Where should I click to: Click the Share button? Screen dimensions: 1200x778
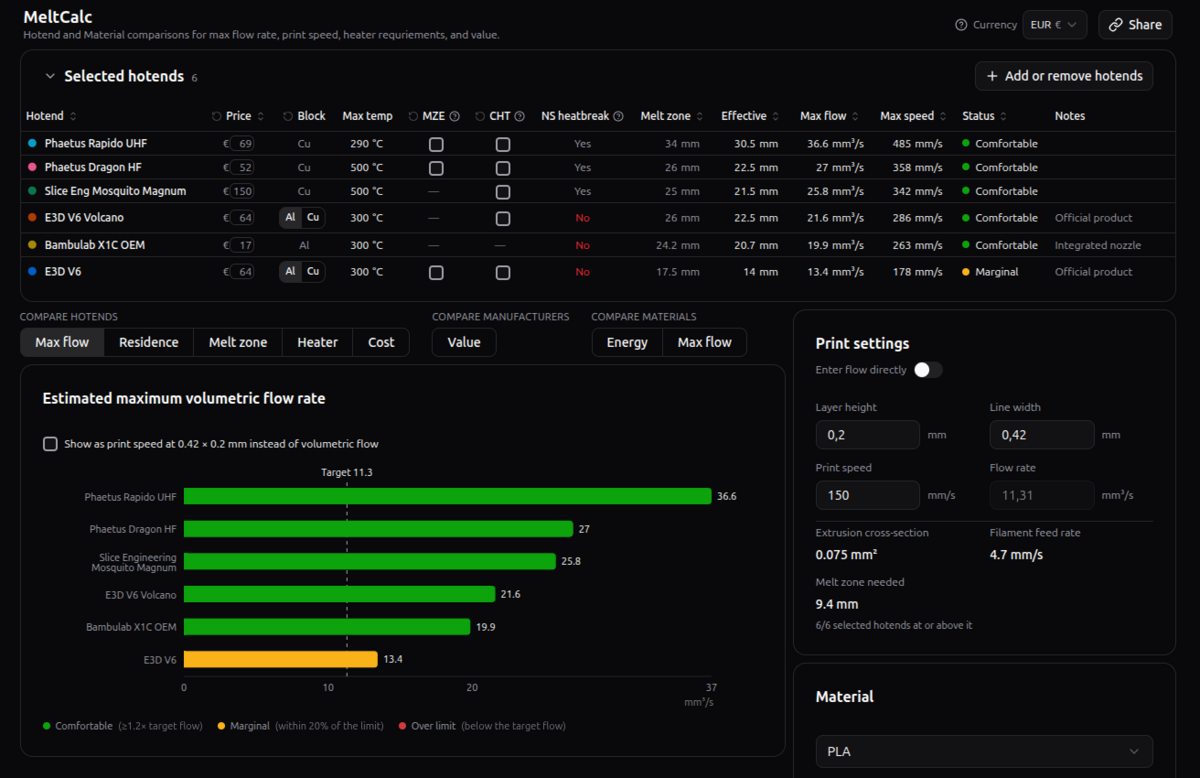[1135, 25]
